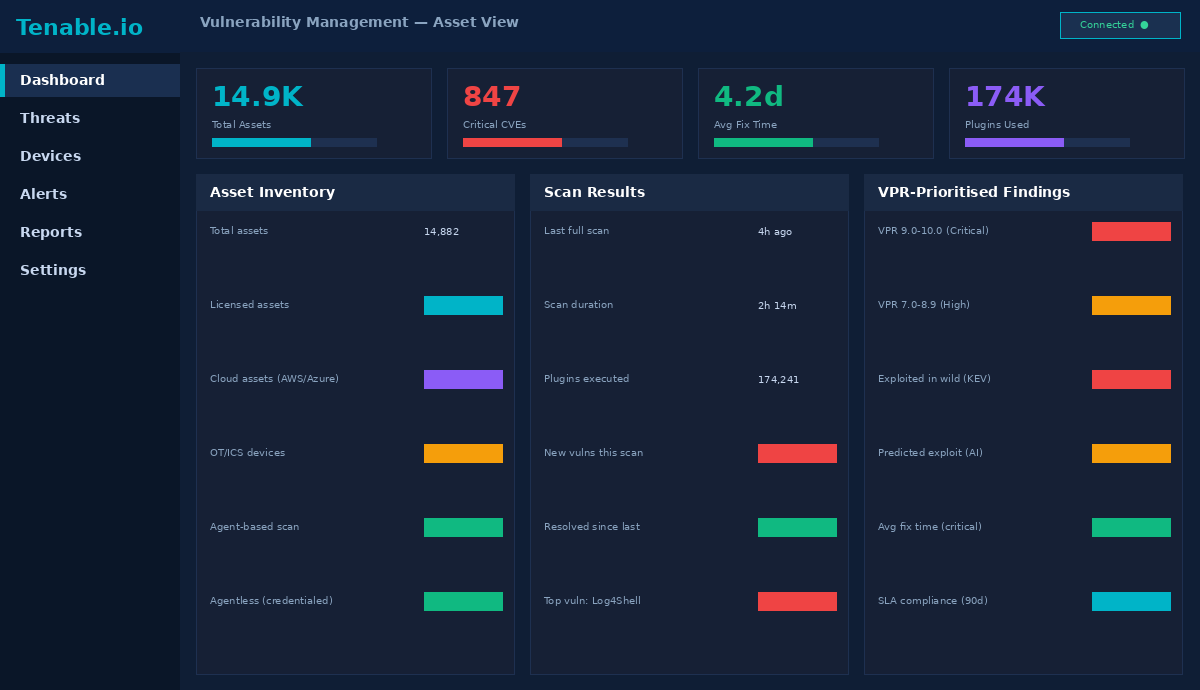Viewport: 1200px width, 690px height.
Task: Click the Plugins Used purple progress bar
Action: (x=1047, y=142)
